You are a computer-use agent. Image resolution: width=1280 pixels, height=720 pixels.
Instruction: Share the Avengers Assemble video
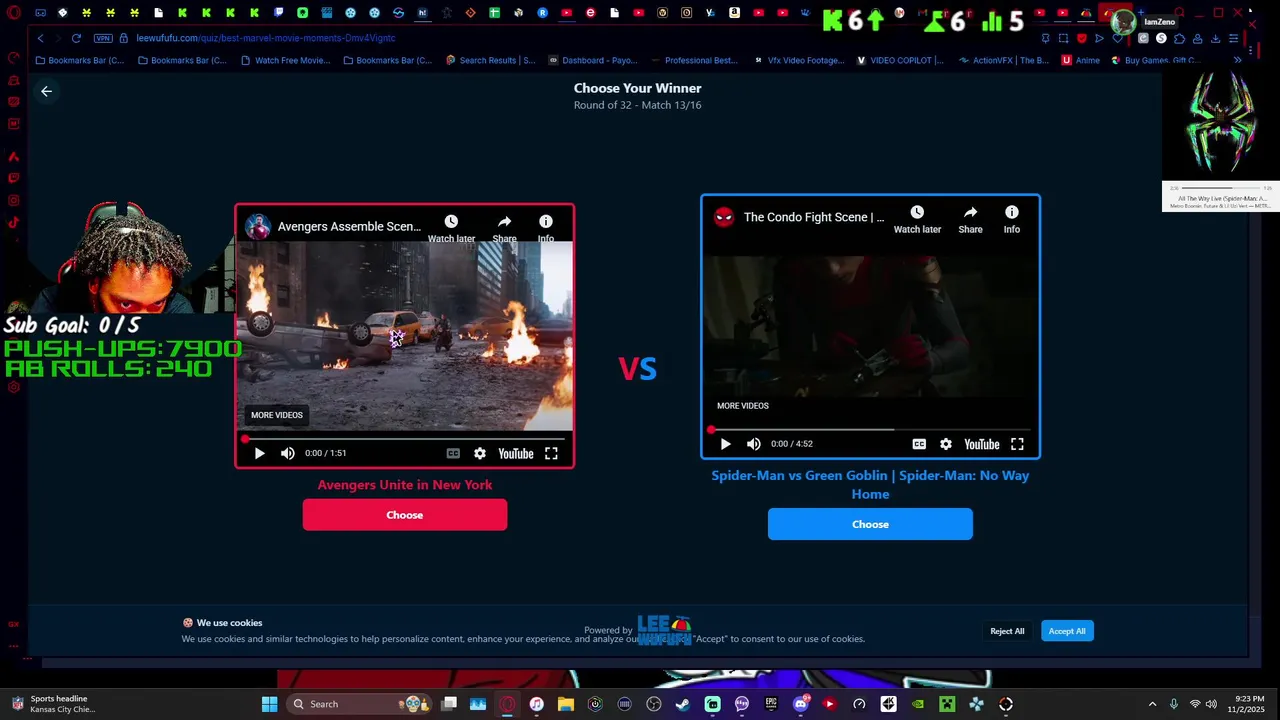coord(505,228)
